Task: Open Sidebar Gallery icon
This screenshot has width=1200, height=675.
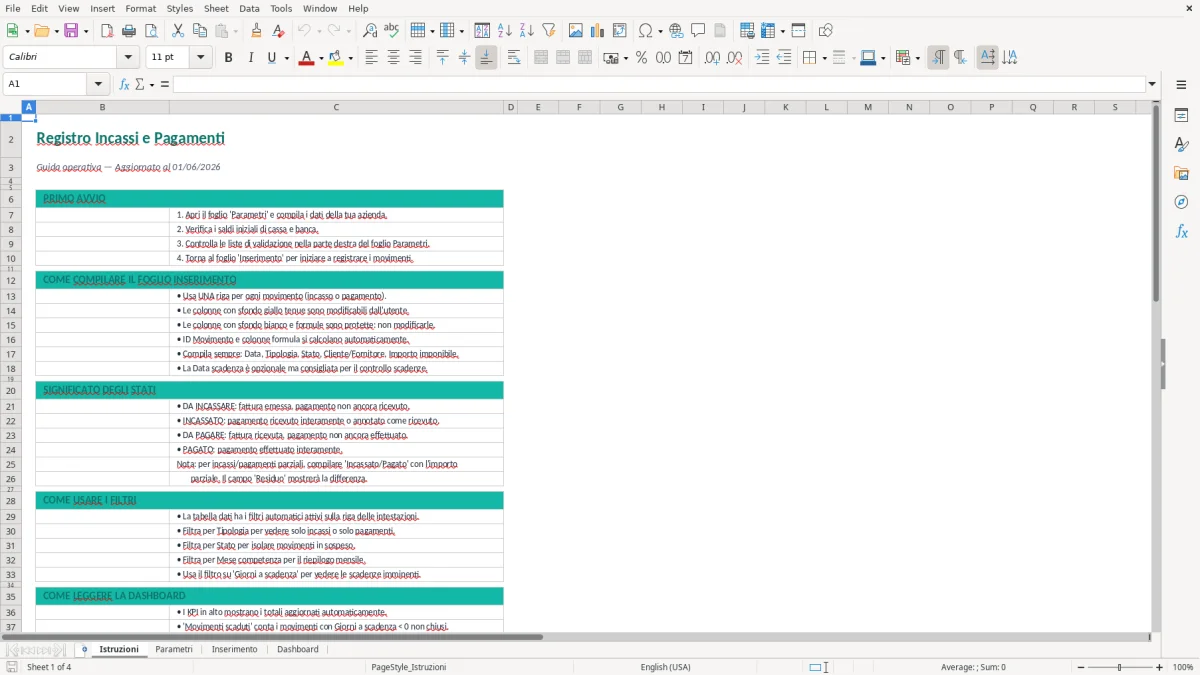Action: pyautogui.click(x=1181, y=173)
